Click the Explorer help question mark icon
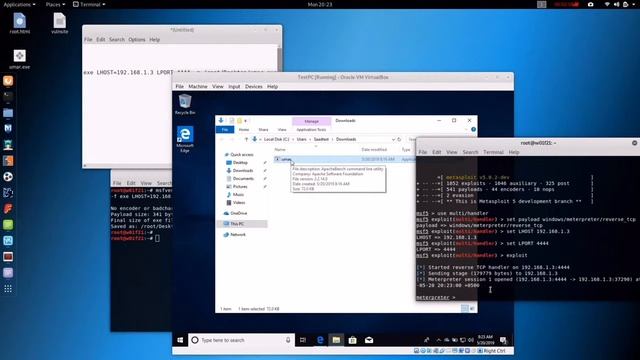The height and width of the screenshot is (360, 640). [473, 129]
